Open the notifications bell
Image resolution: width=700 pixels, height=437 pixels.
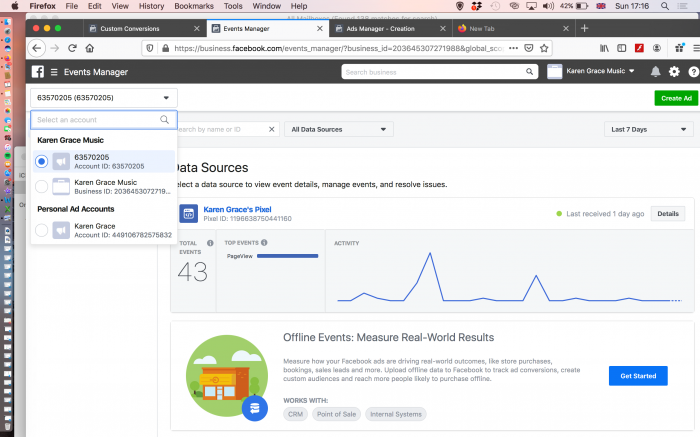pos(655,71)
